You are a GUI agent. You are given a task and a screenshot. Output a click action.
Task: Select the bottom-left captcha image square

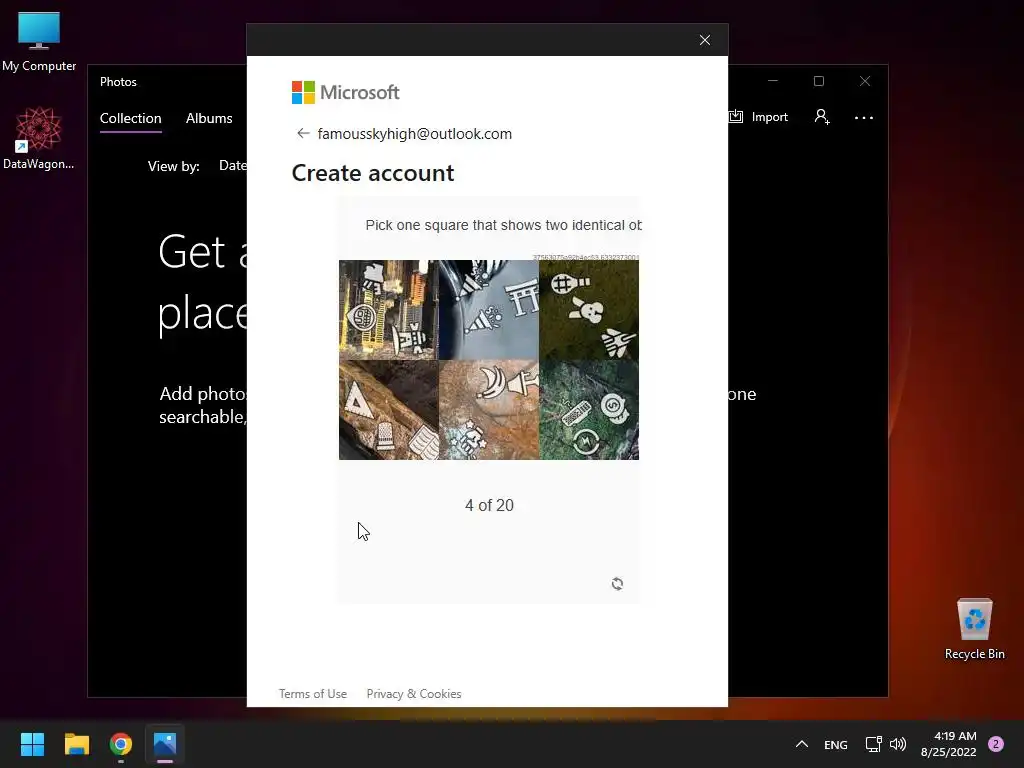389,409
